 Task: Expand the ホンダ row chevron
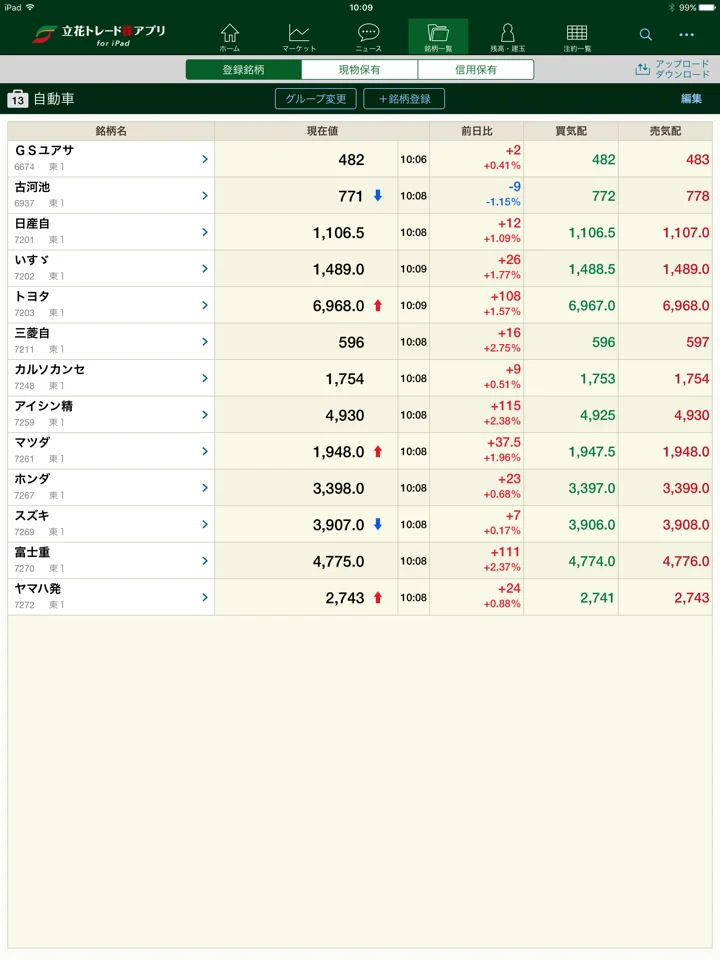coord(205,488)
